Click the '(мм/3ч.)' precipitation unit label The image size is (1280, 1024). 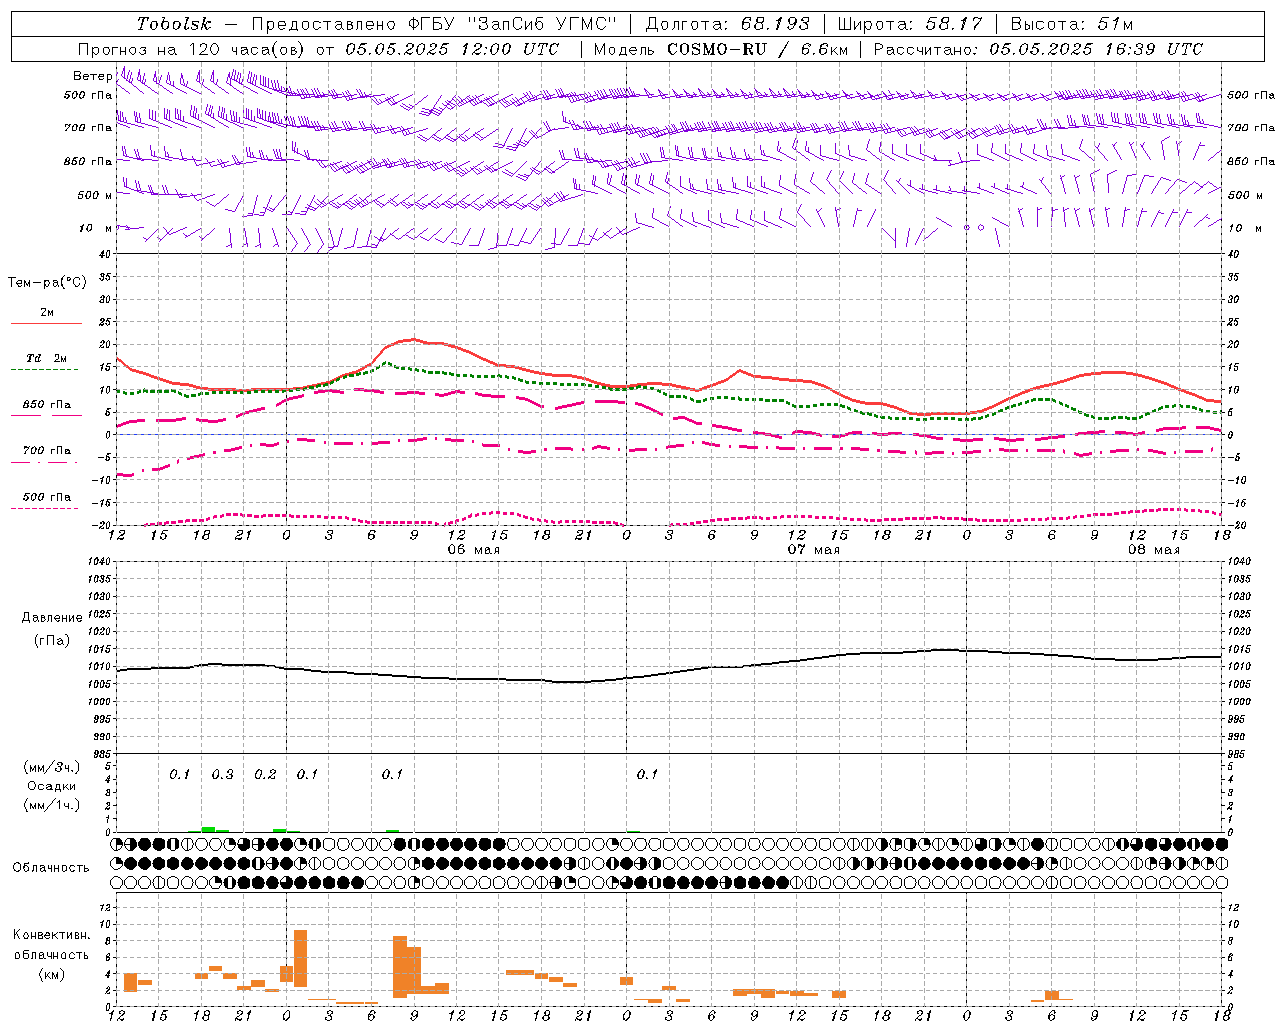click(x=52, y=767)
